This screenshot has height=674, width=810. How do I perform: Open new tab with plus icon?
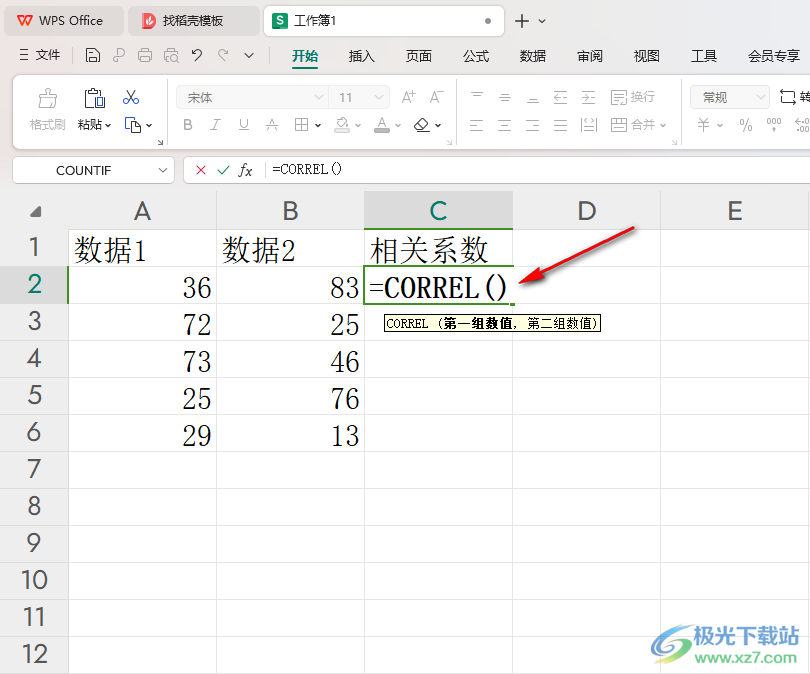pos(522,21)
